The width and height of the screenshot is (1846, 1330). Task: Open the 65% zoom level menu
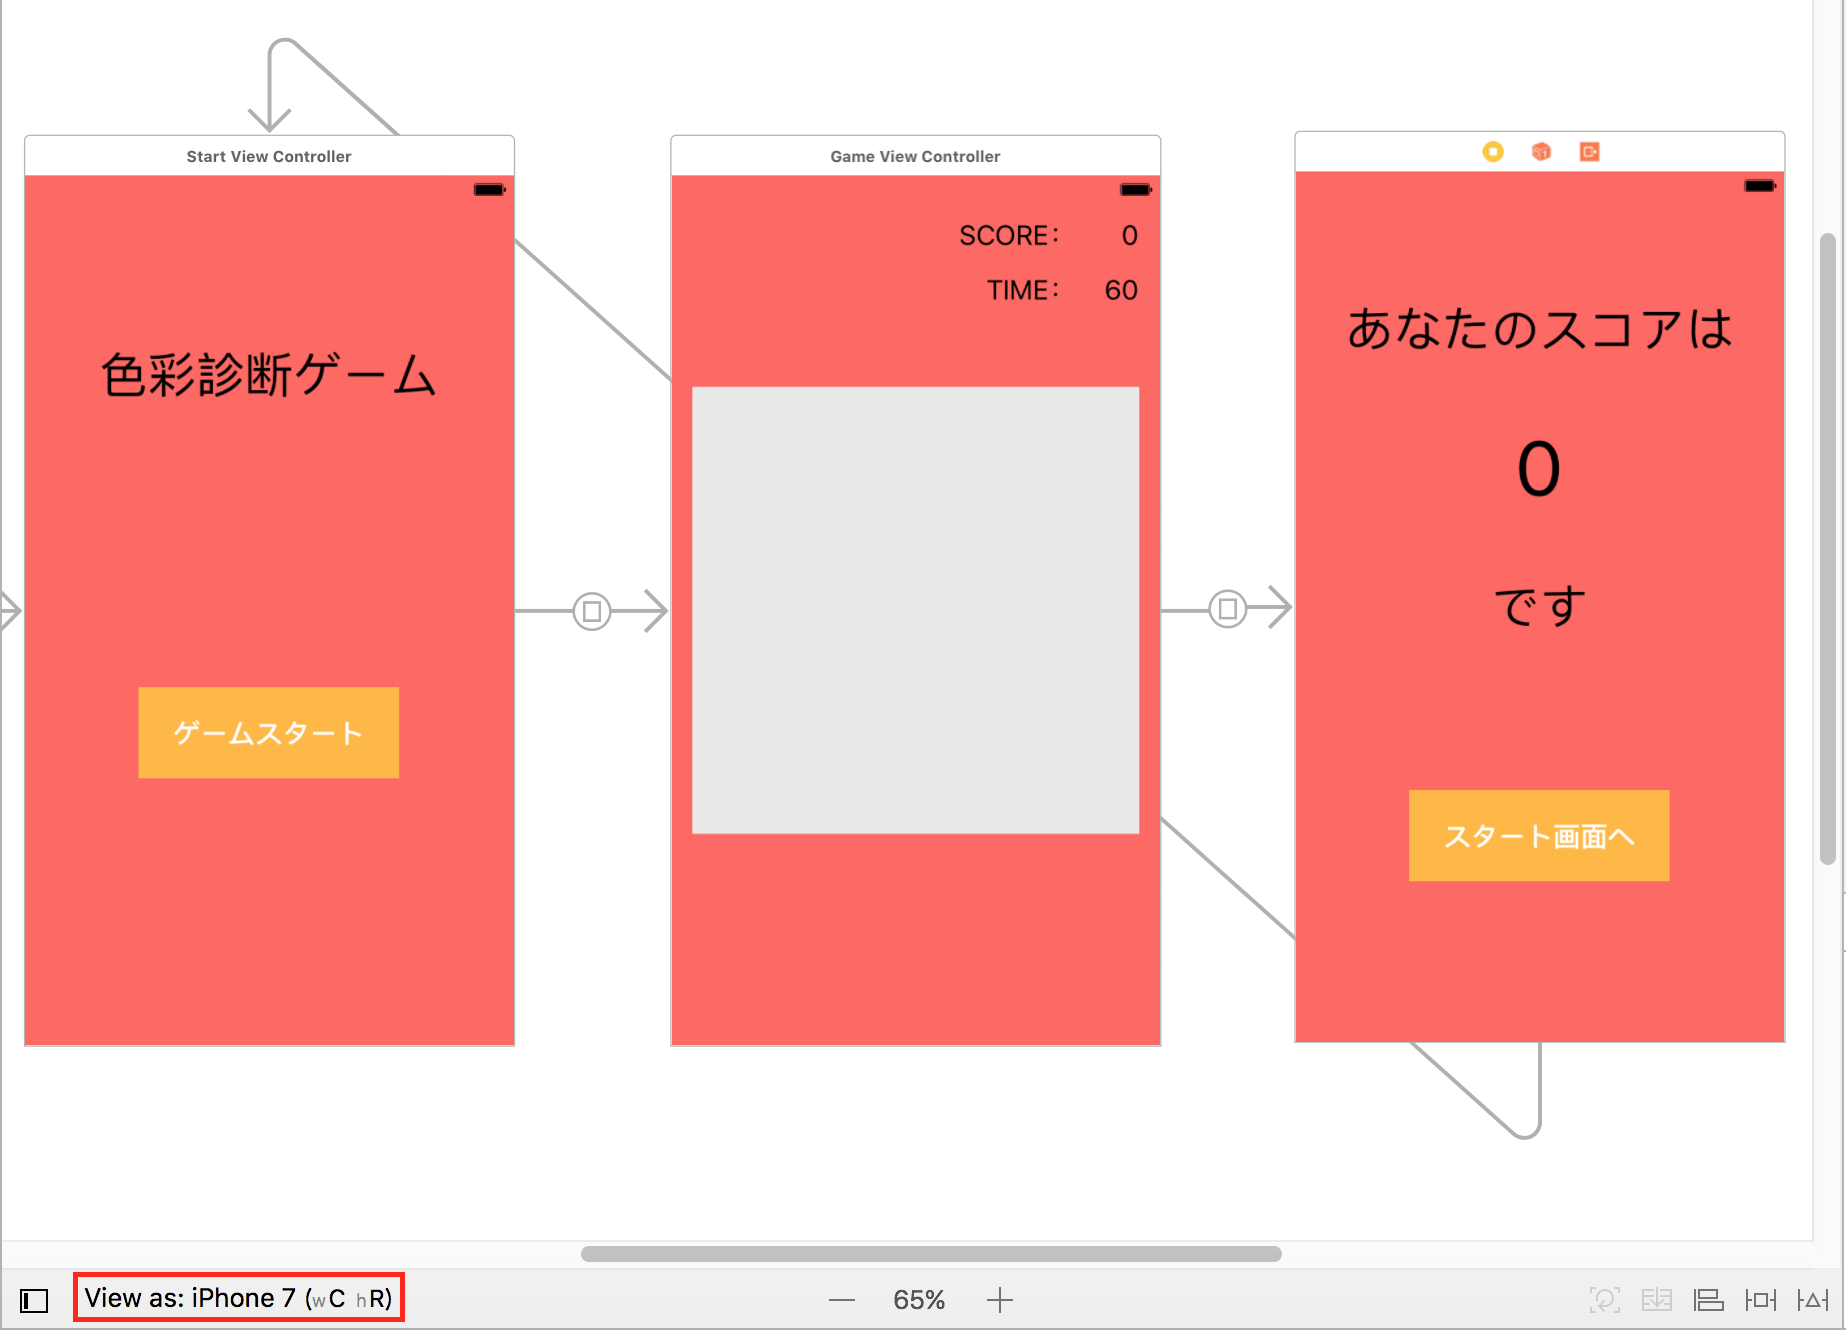[918, 1300]
